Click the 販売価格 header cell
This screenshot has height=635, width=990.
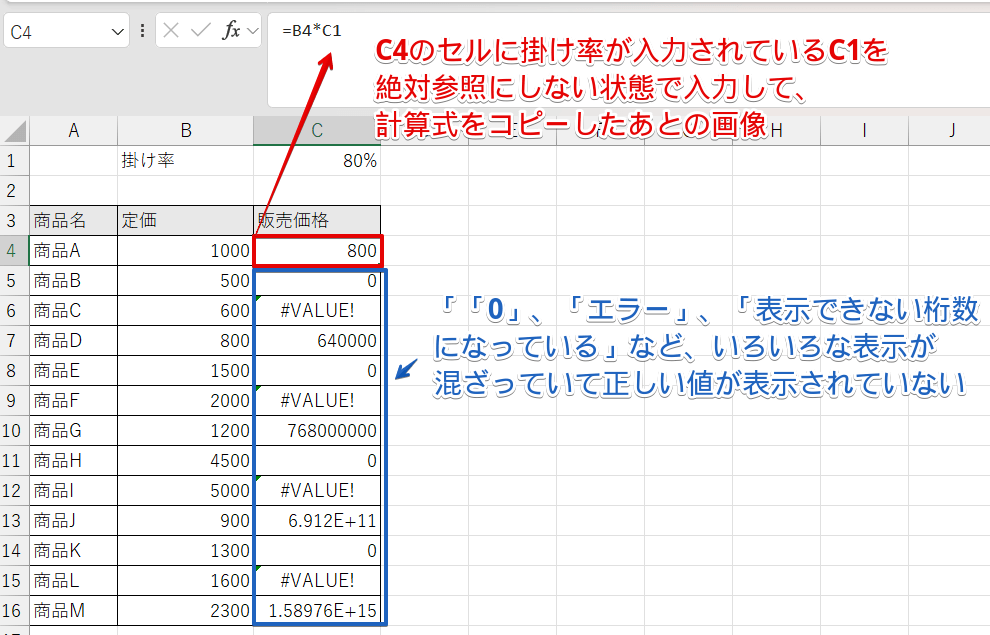317,220
